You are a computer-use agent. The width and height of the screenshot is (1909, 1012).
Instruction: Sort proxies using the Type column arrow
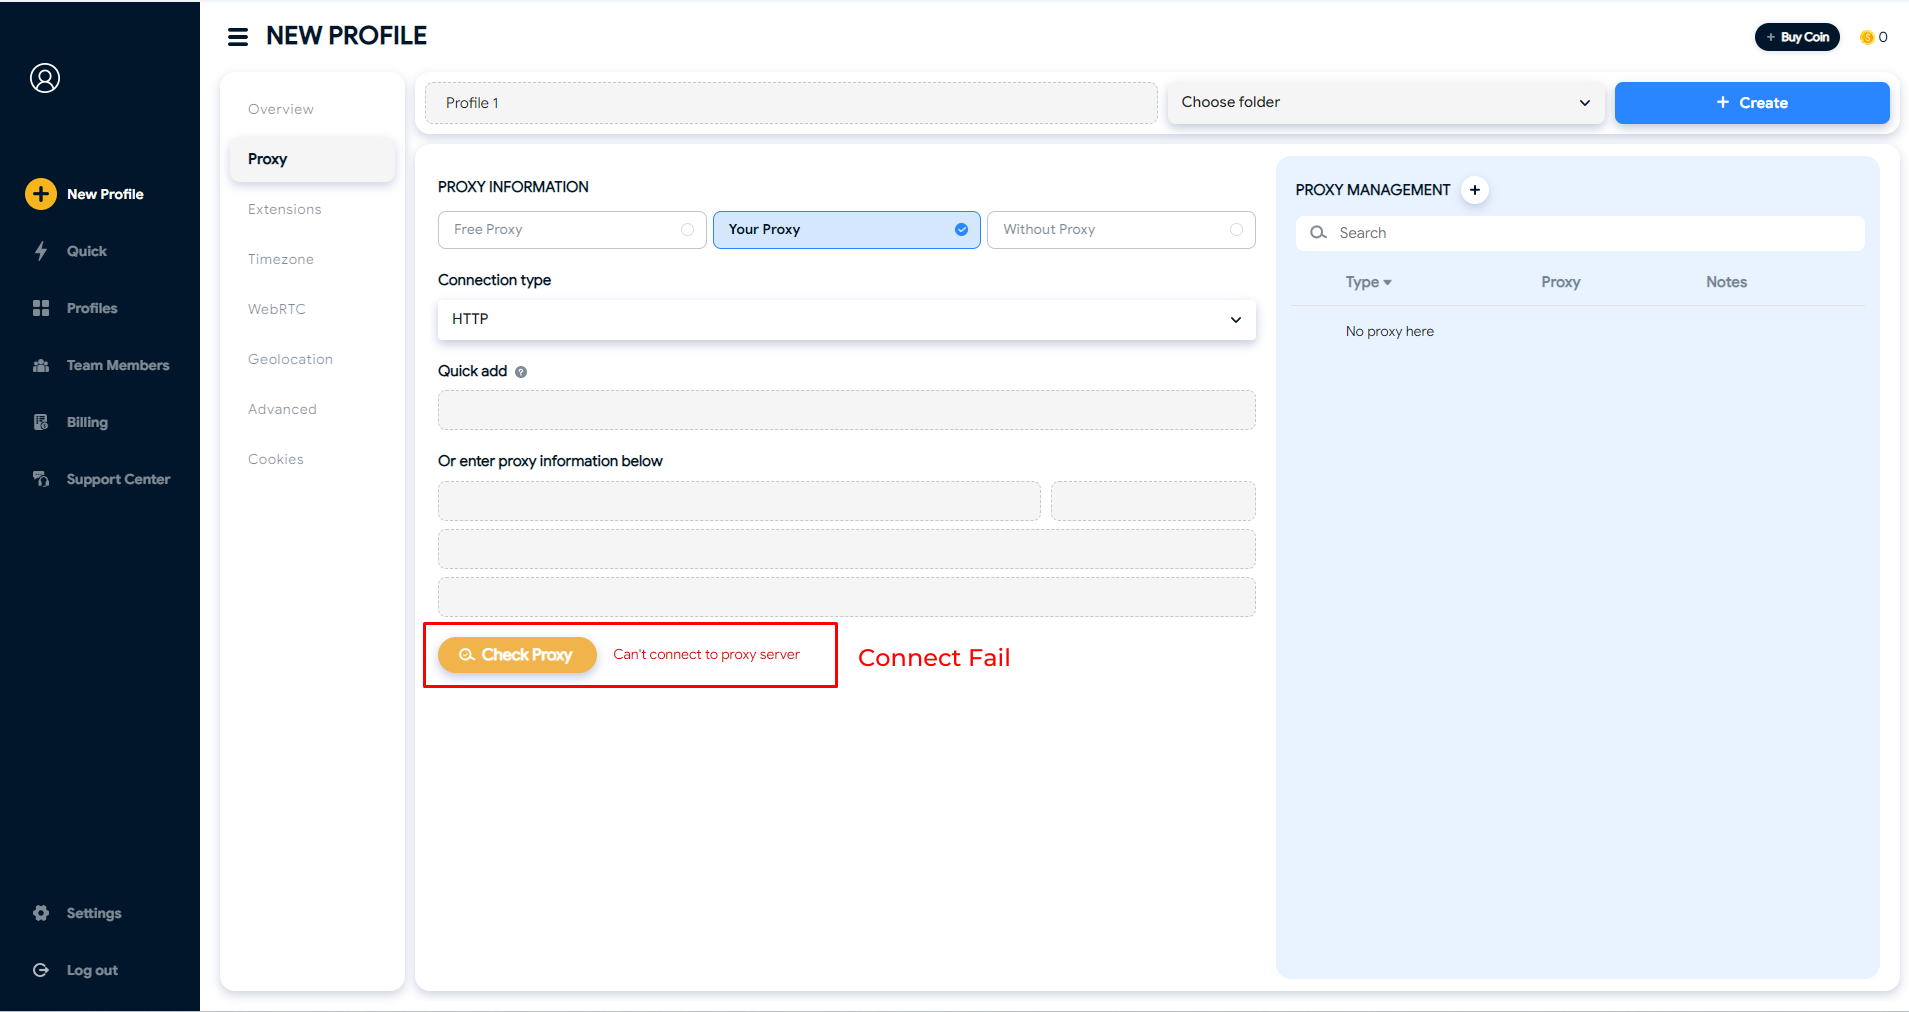pos(1387,283)
